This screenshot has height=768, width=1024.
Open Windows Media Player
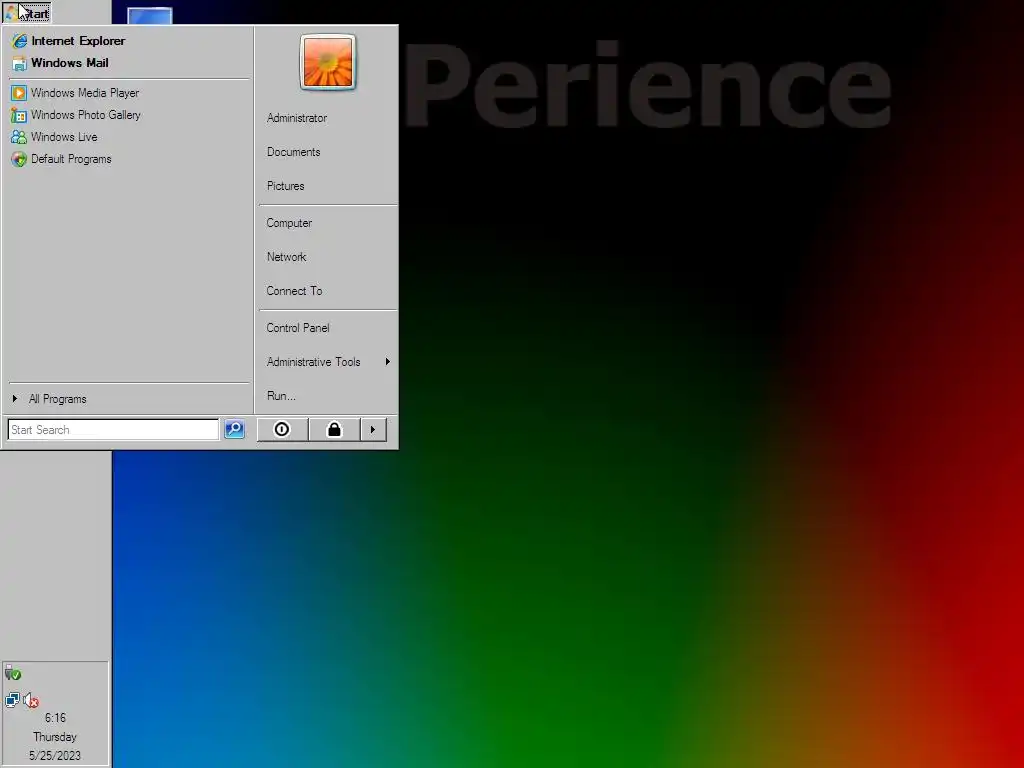point(129,93)
